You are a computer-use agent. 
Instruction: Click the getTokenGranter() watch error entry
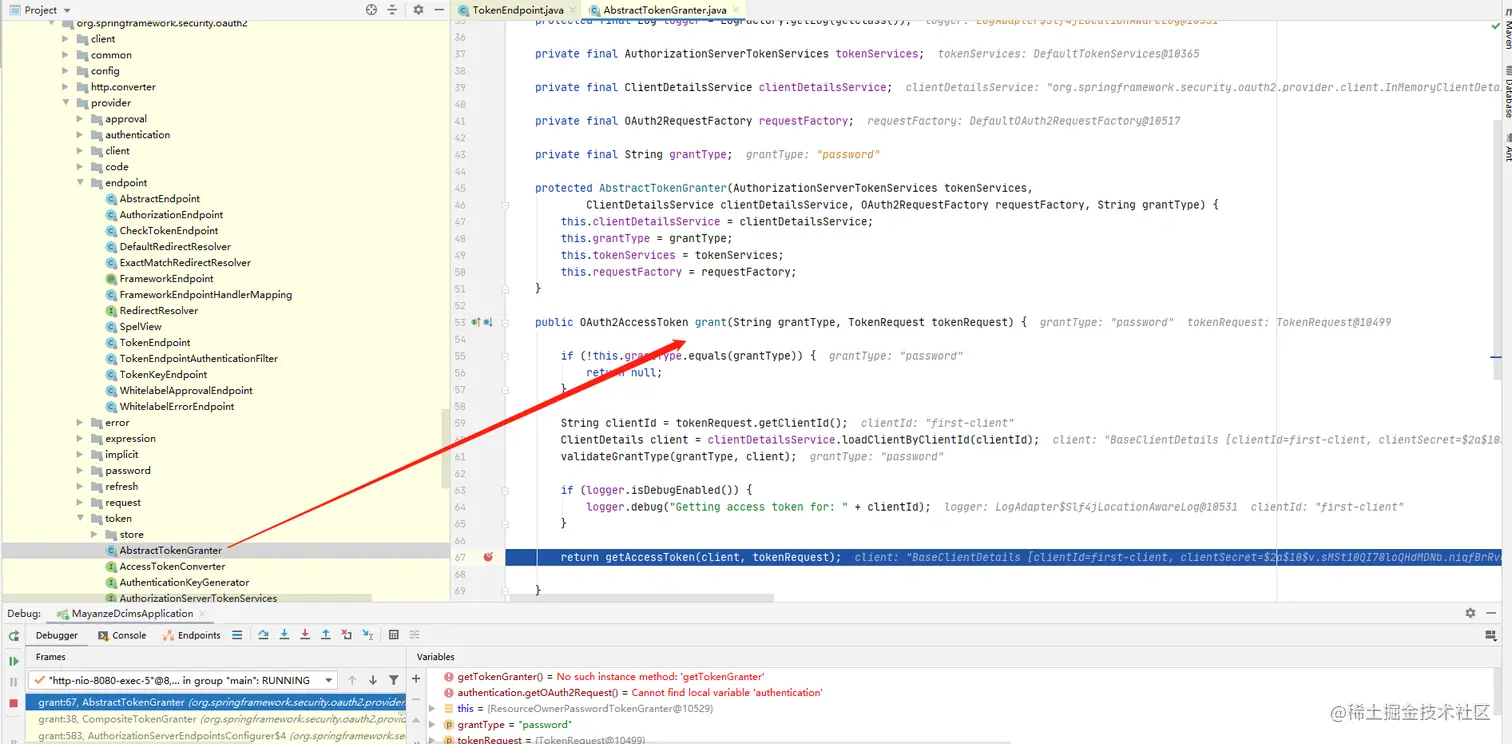604,677
